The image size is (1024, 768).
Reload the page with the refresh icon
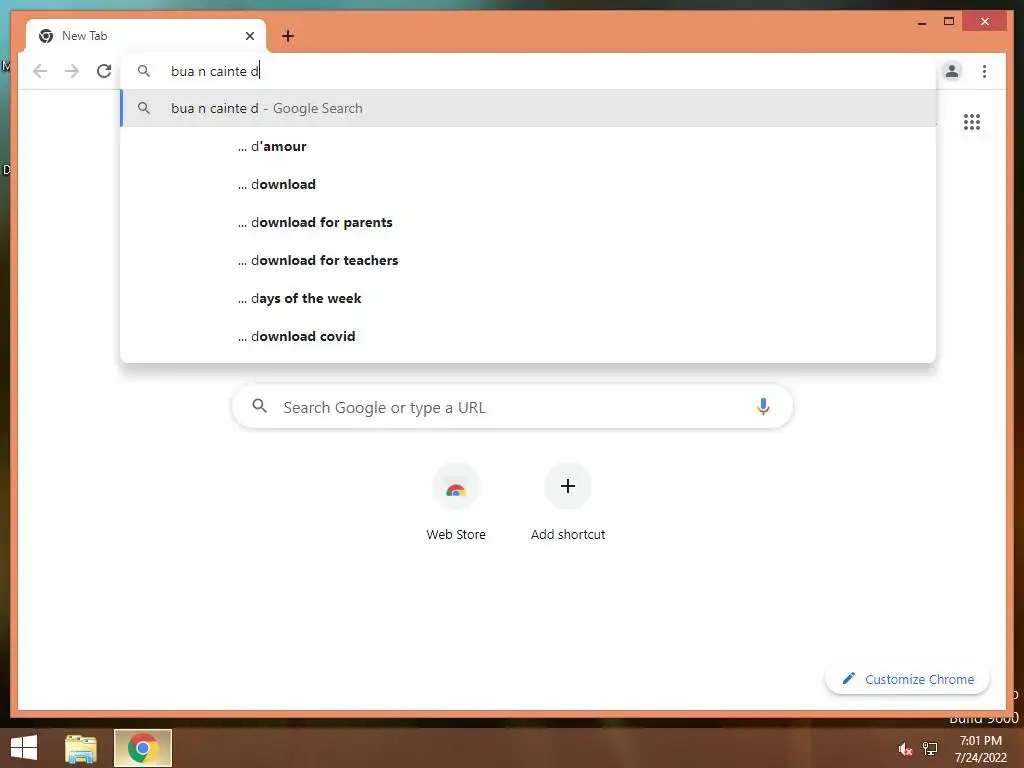coord(104,71)
